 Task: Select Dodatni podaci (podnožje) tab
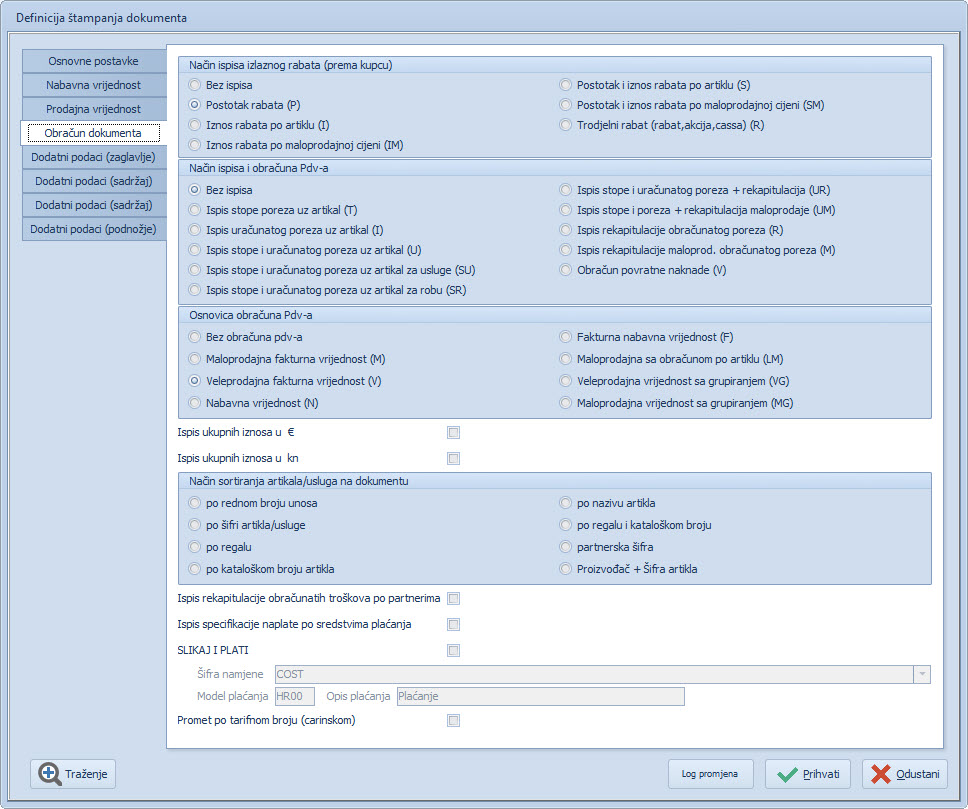tap(93, 229)
